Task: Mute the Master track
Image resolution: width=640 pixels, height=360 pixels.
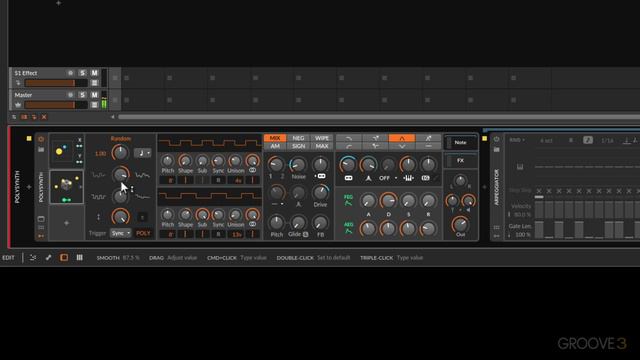Action: coord(94,95)
